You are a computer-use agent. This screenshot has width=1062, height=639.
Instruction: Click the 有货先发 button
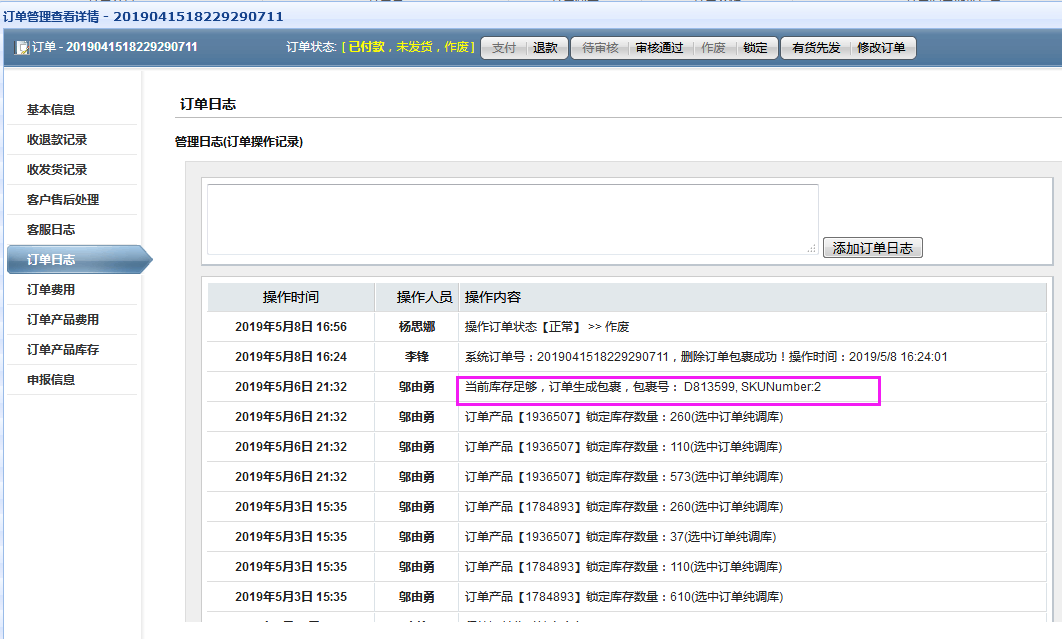point(816,48)
